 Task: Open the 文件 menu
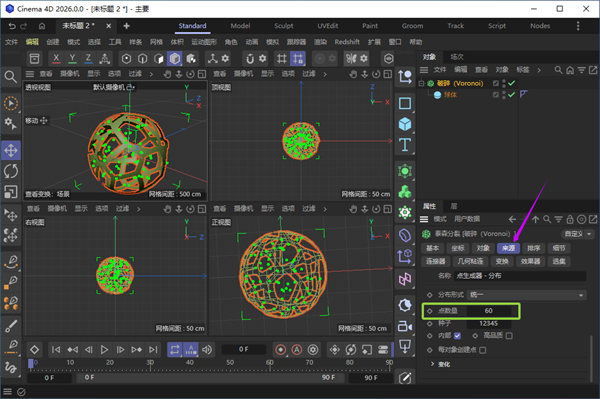tap(11, 42)
